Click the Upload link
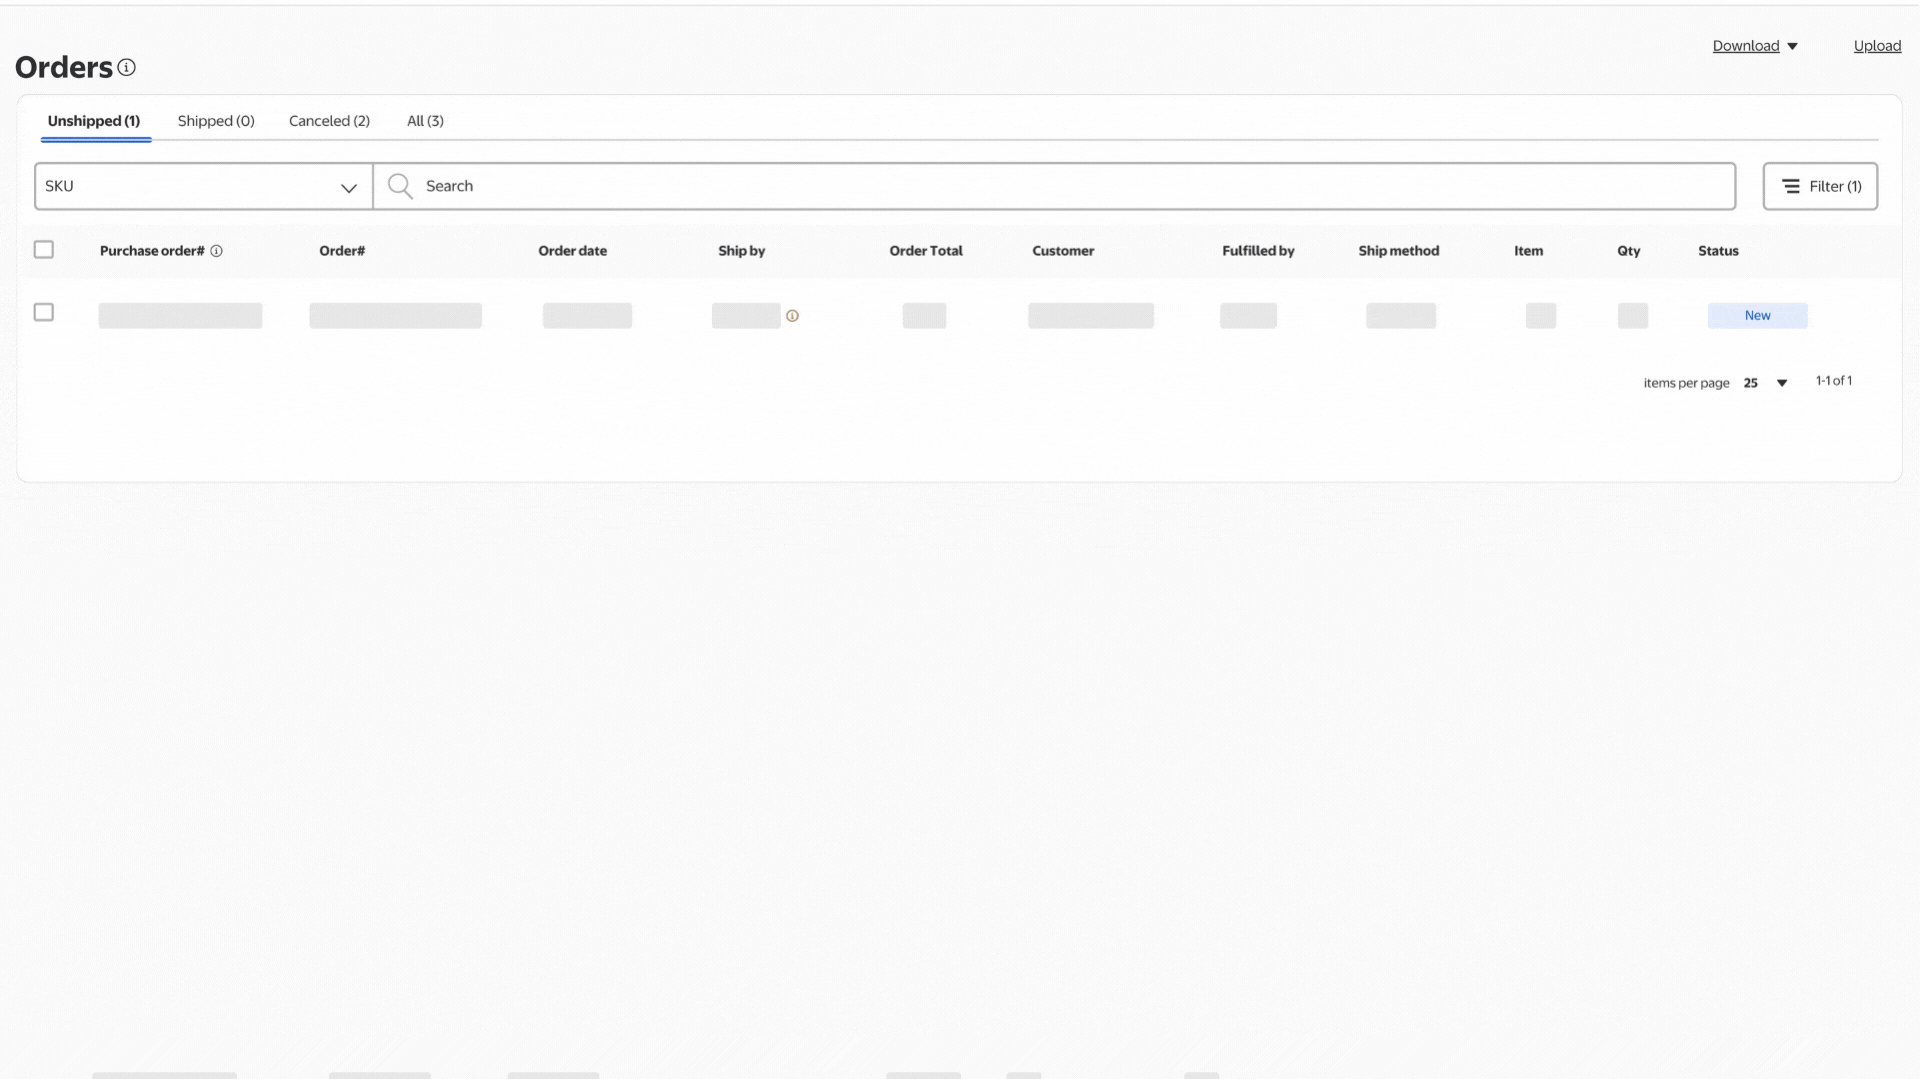 (x=1877, y=46)
